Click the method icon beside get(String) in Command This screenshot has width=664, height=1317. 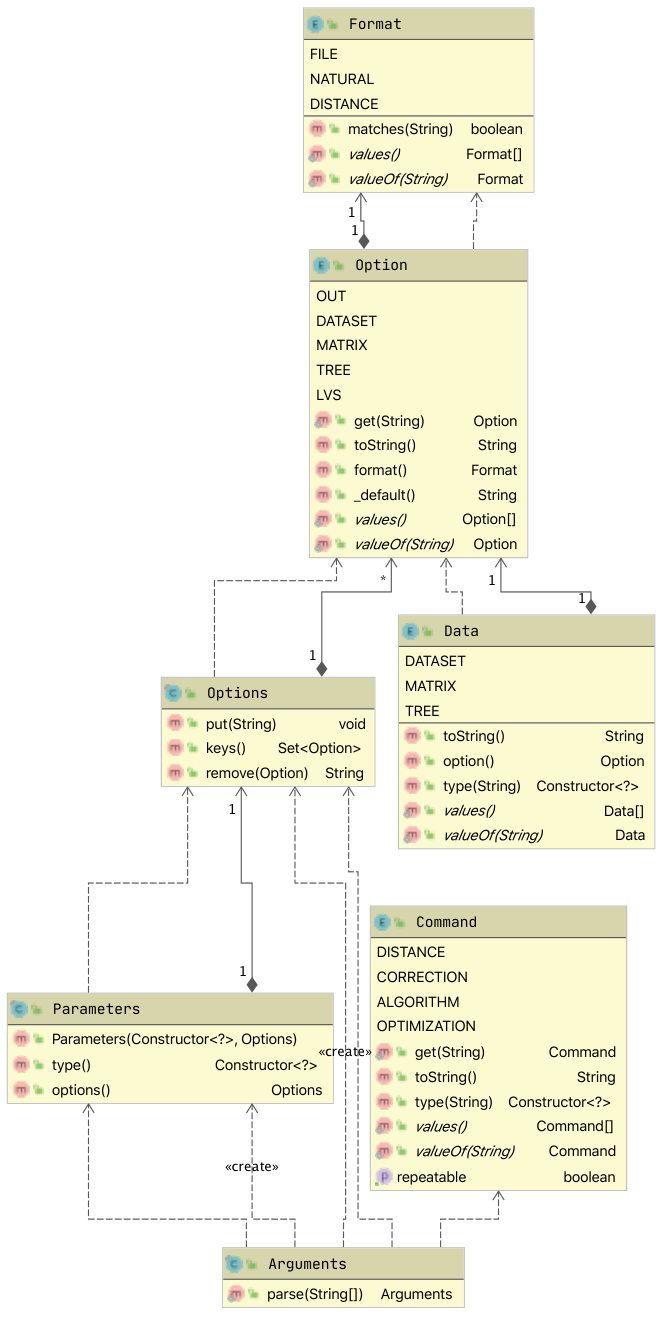click(x=383, y=1052)
